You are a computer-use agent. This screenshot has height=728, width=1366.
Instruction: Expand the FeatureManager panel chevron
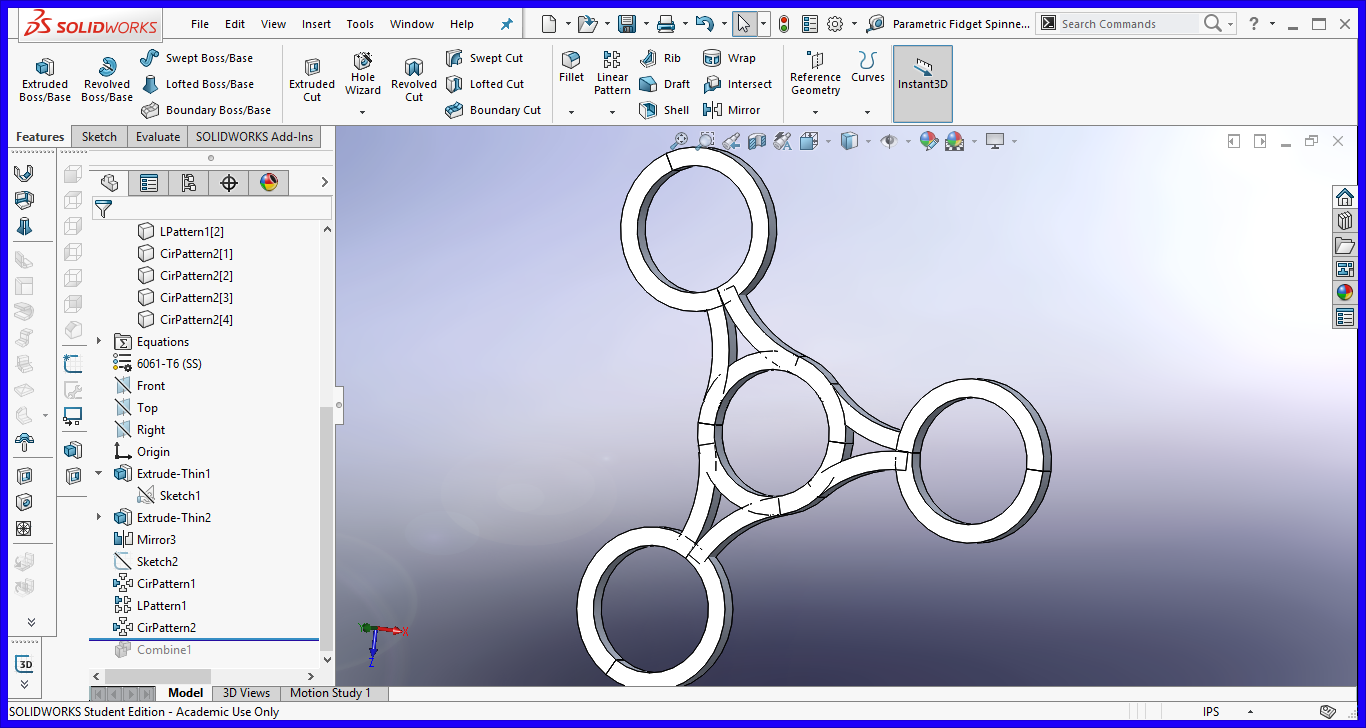pos(324,182)
